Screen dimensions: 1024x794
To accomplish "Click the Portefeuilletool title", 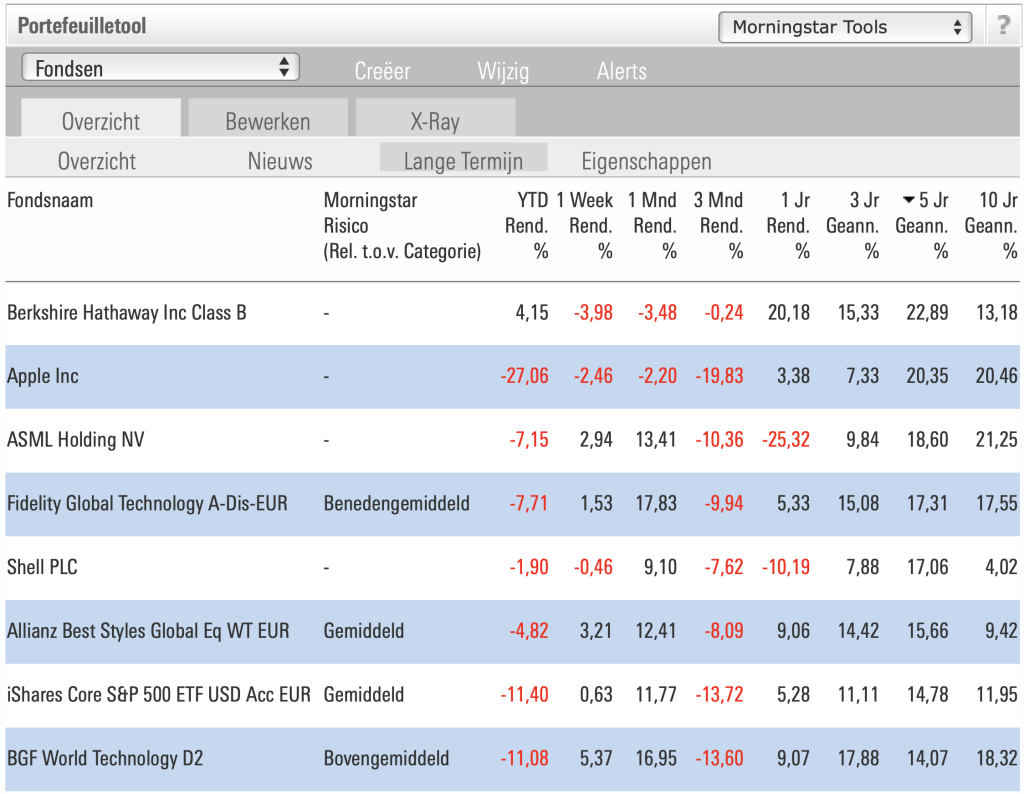I will click(x=82, y=26).
